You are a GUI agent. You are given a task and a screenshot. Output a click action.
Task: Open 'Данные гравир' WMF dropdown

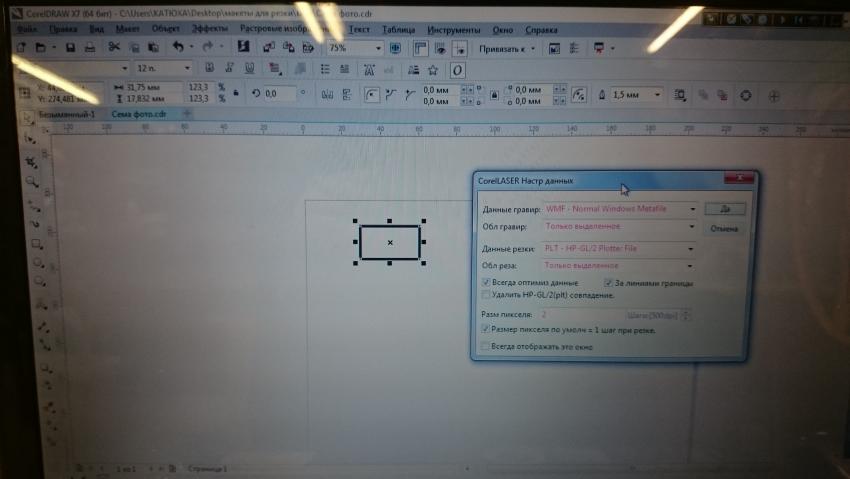click(x=690, y=209)
